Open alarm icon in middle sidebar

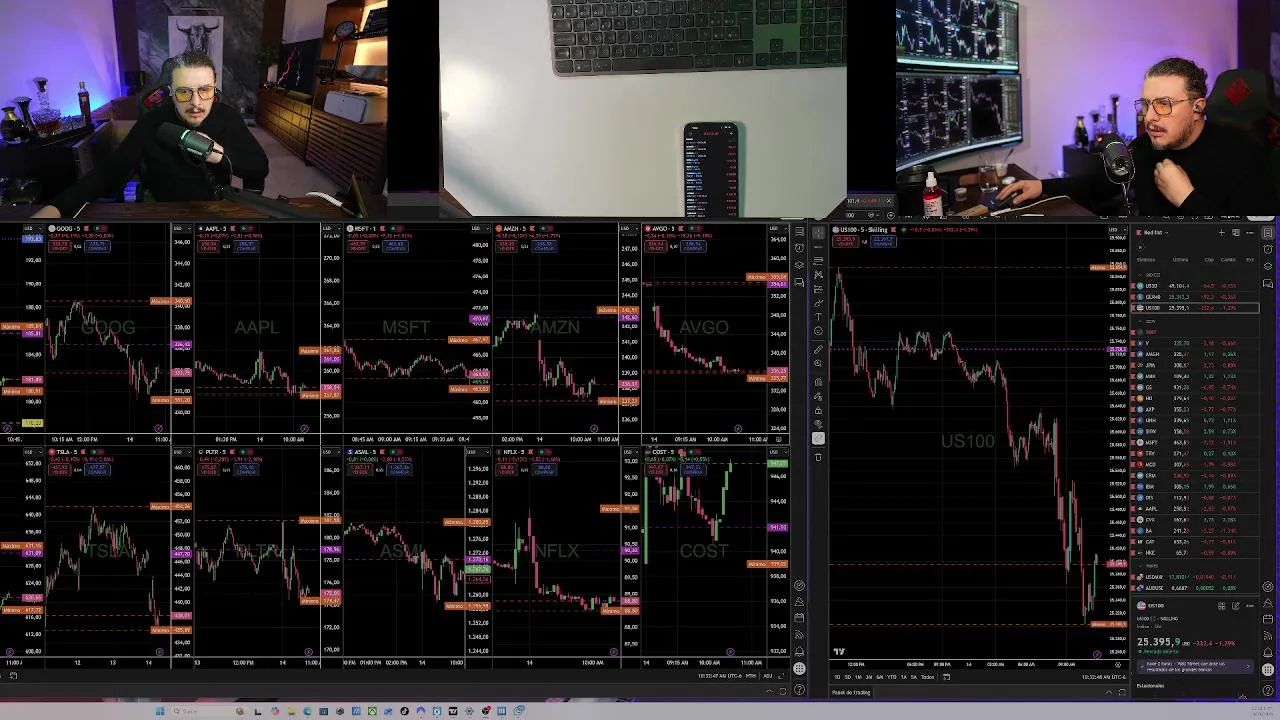pos(799,247)
